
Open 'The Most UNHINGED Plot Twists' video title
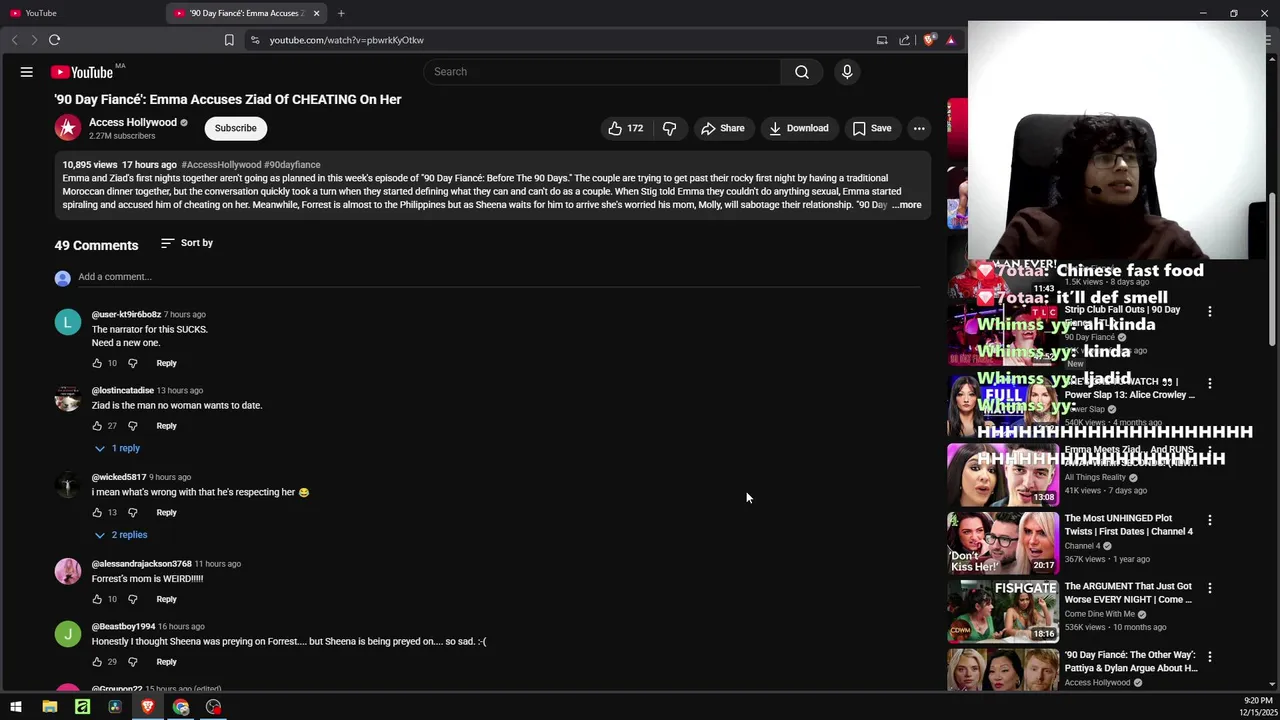(1128, 525)
